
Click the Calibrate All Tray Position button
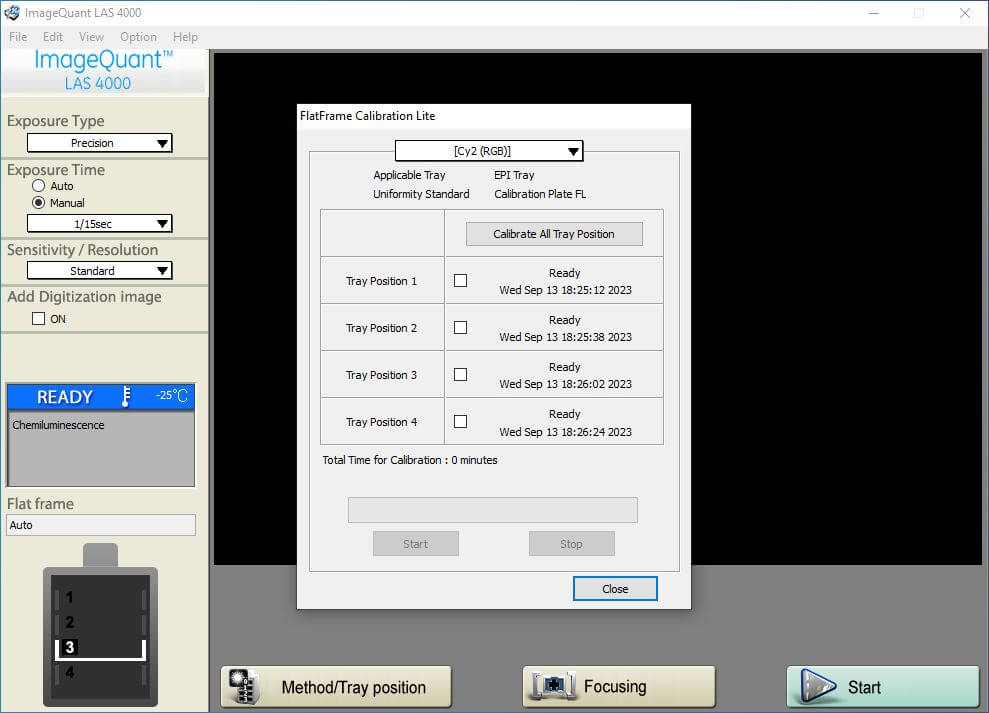(553, 233)
